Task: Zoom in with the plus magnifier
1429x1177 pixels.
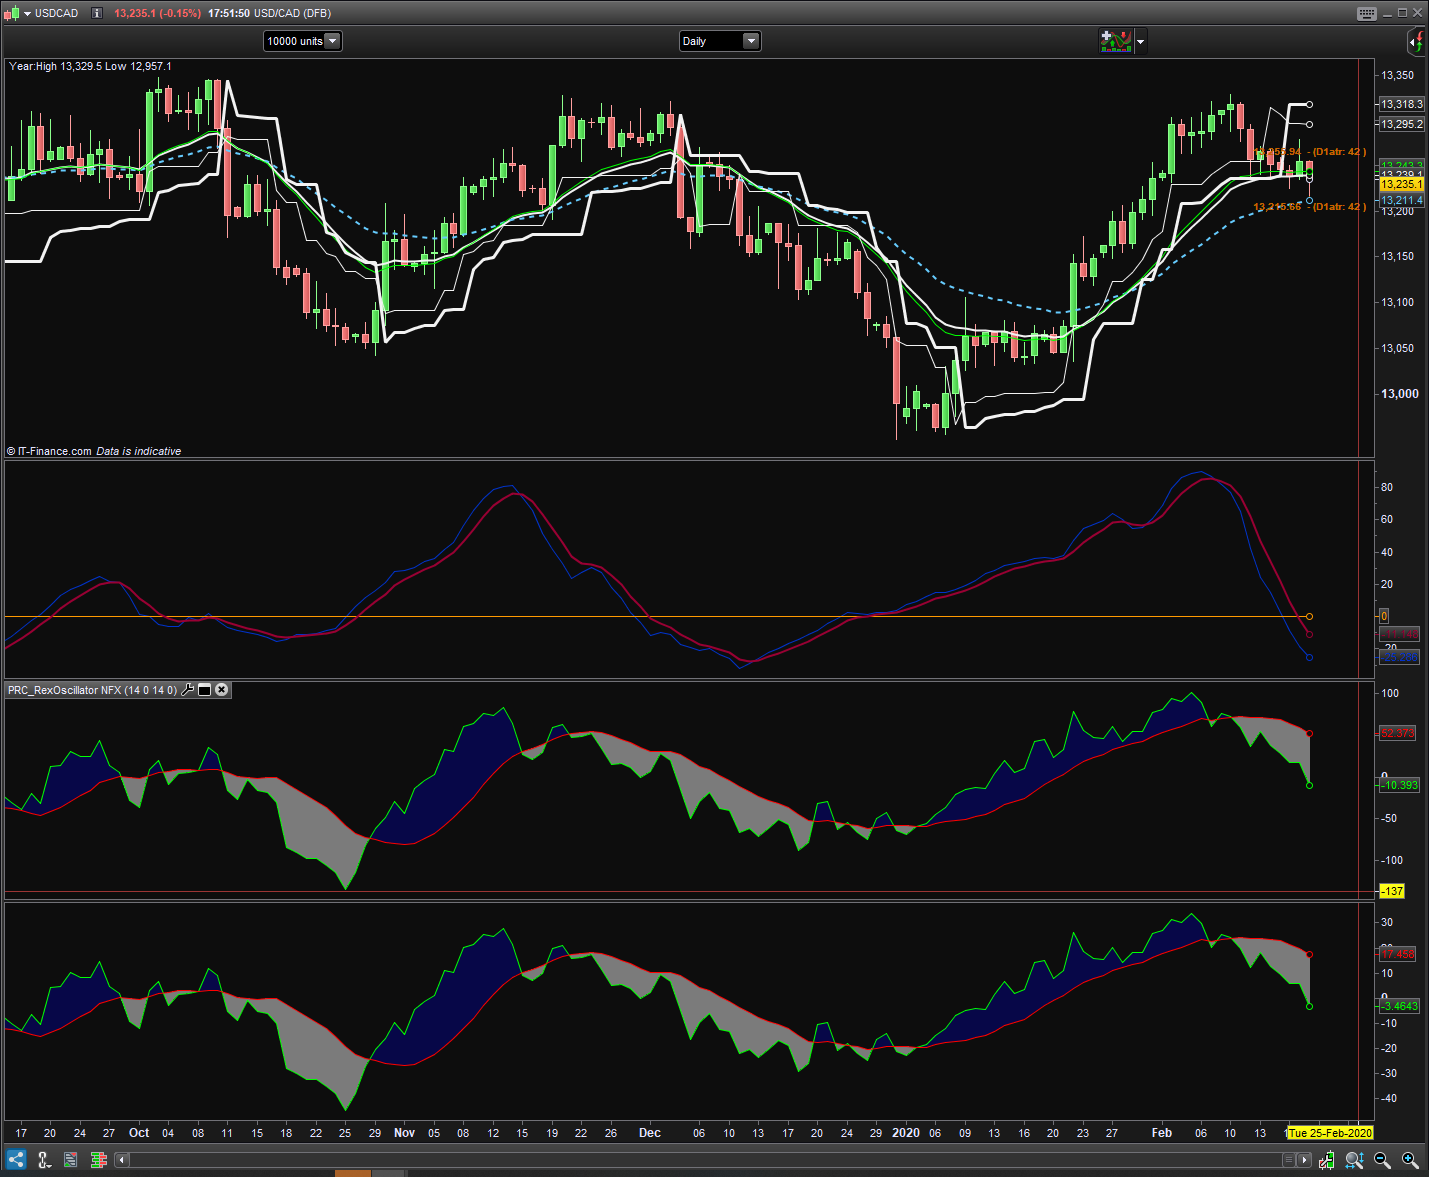Action: tap(1410, 1160)
